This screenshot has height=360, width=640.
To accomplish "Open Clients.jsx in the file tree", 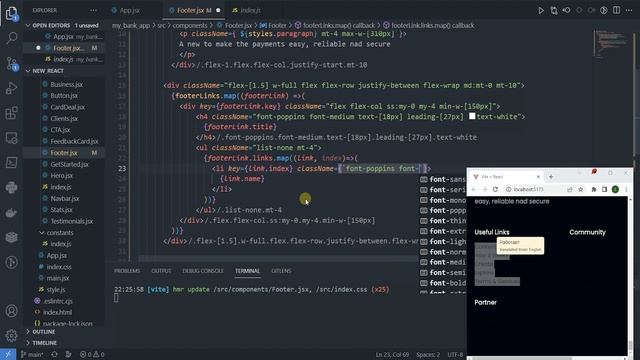I will [64, 118].
